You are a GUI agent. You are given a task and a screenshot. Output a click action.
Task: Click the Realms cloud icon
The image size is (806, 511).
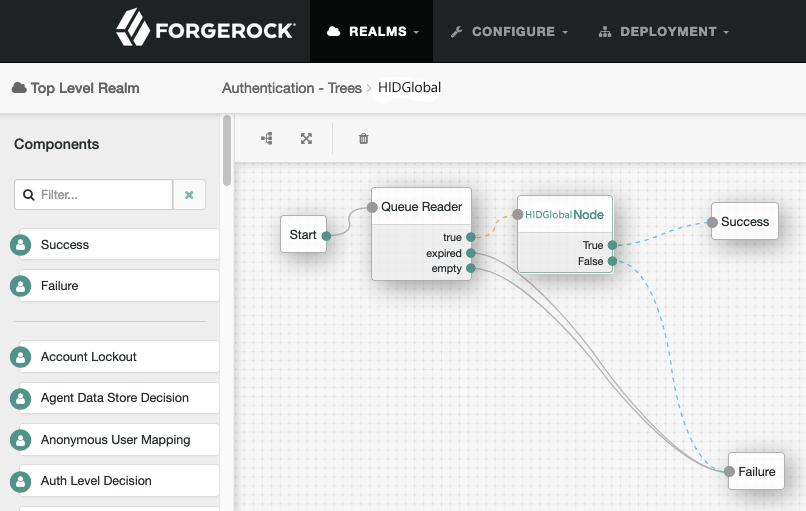334,31
